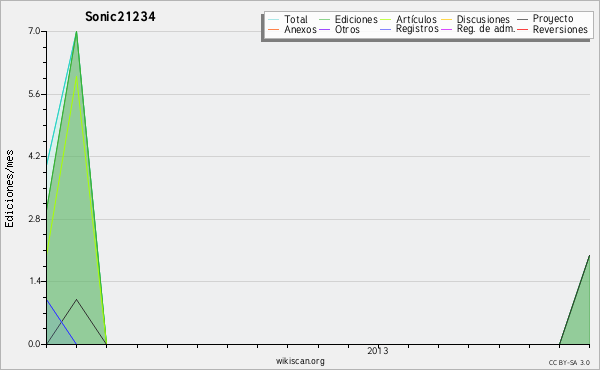Click the cyan Total legend line swatch

click(274, 19)
